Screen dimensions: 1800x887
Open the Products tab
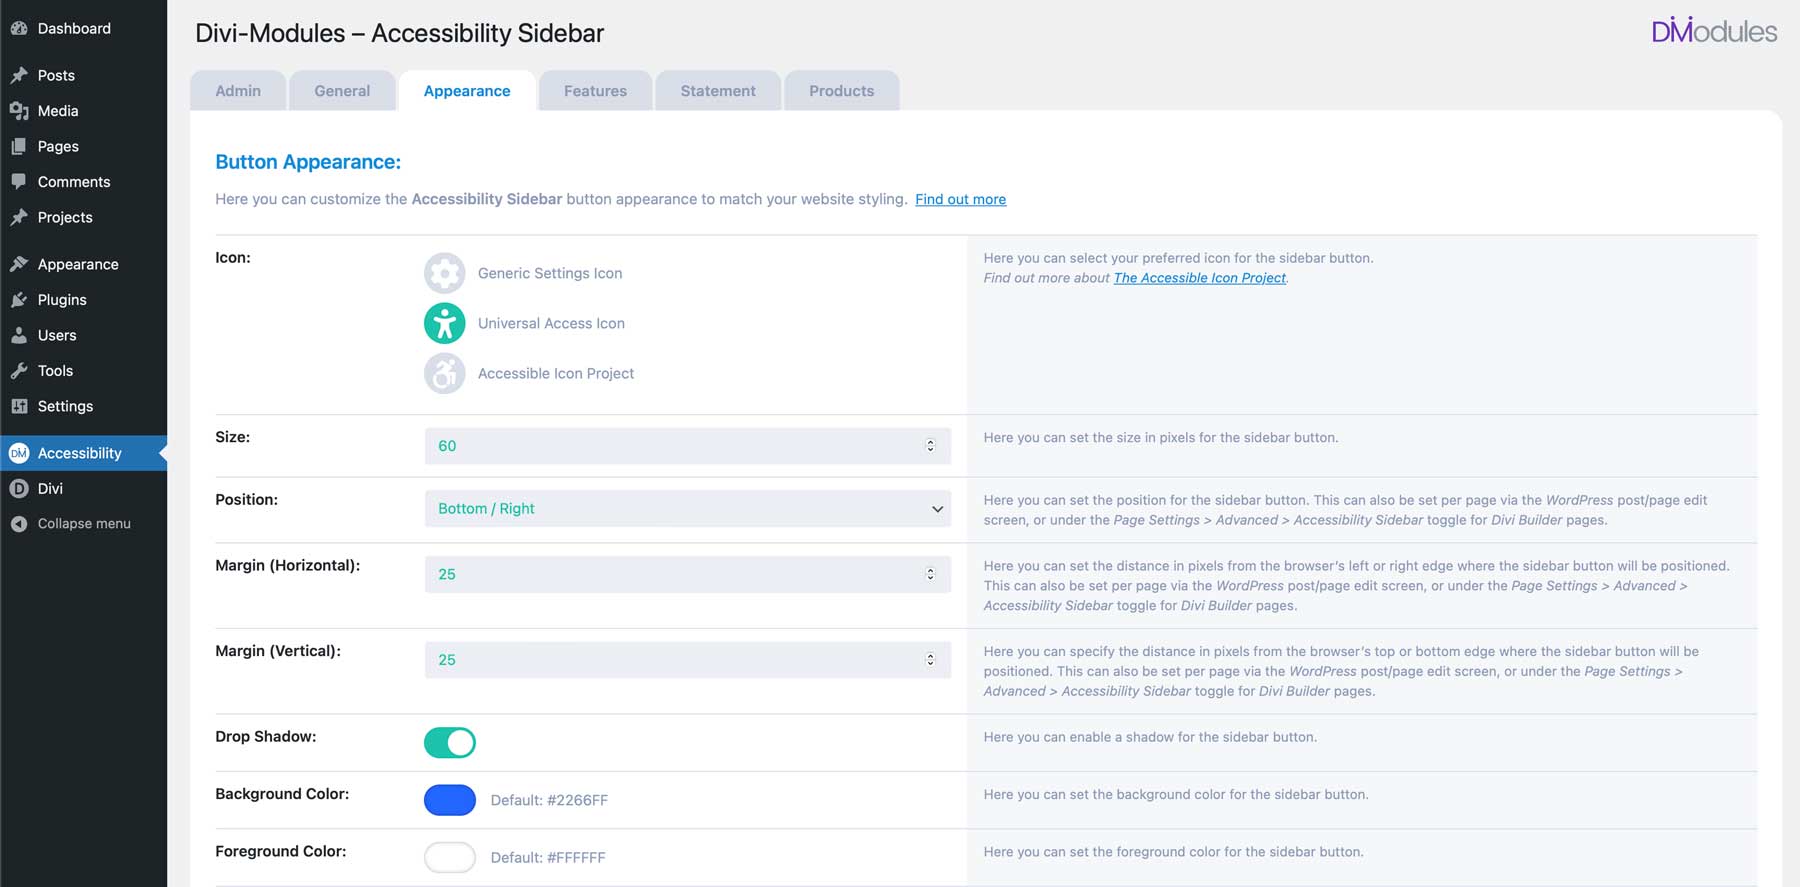[x=841, y=91]
